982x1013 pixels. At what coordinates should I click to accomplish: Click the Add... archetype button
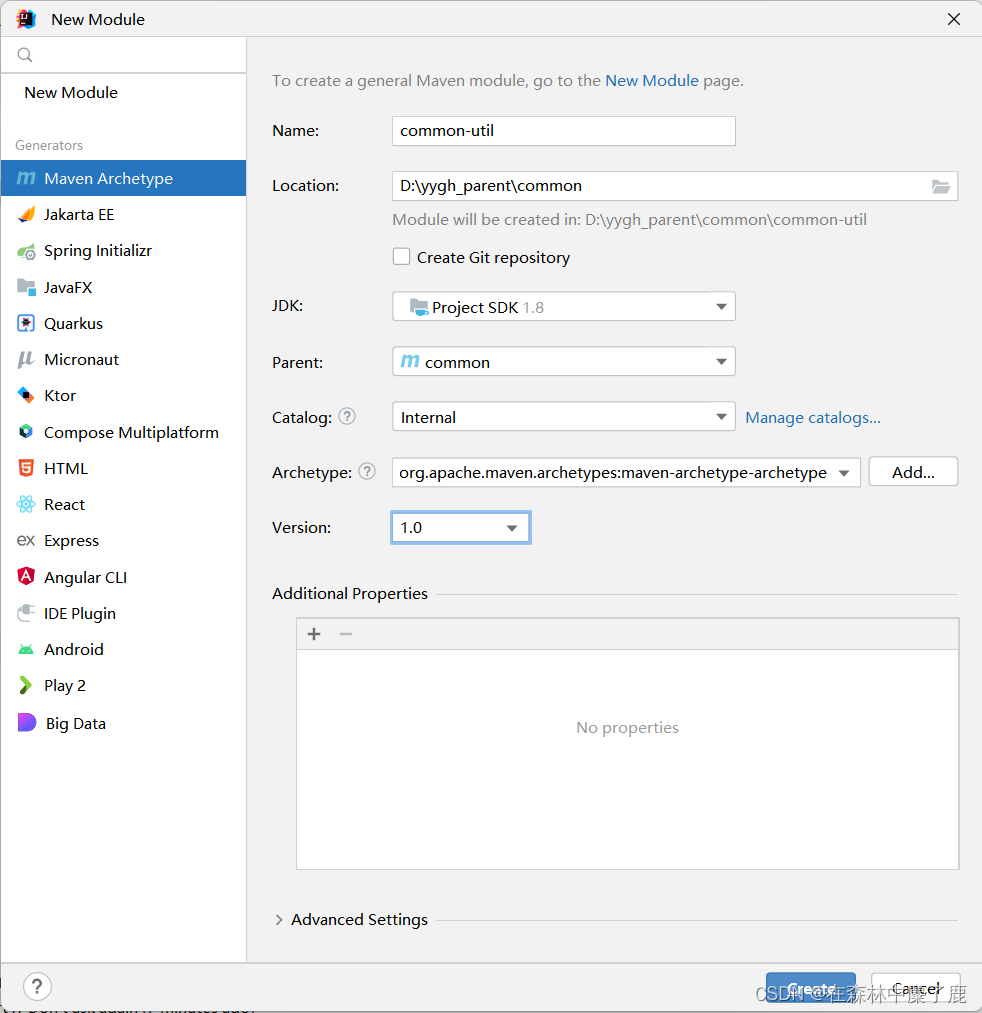[913, 472]
